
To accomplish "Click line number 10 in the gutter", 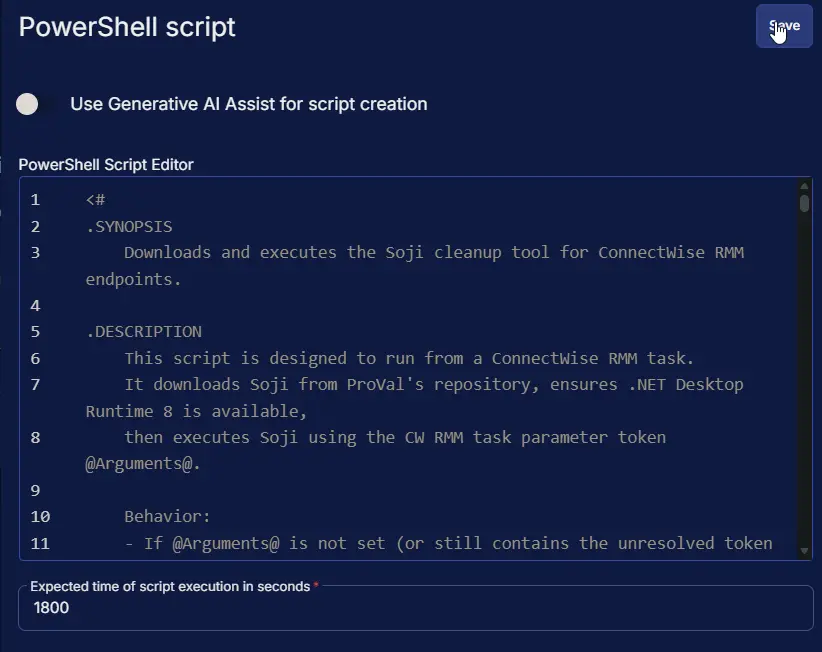I will (x=40, y=517).
